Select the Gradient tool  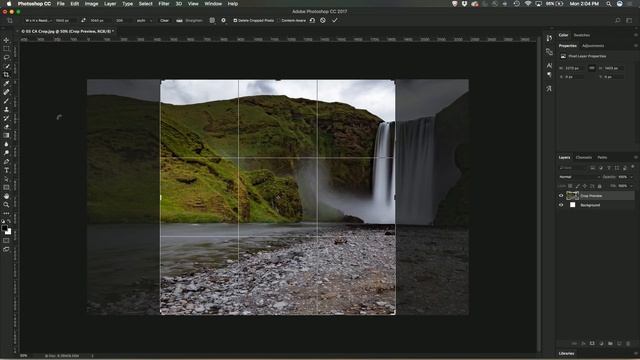(x=6, y=136)
